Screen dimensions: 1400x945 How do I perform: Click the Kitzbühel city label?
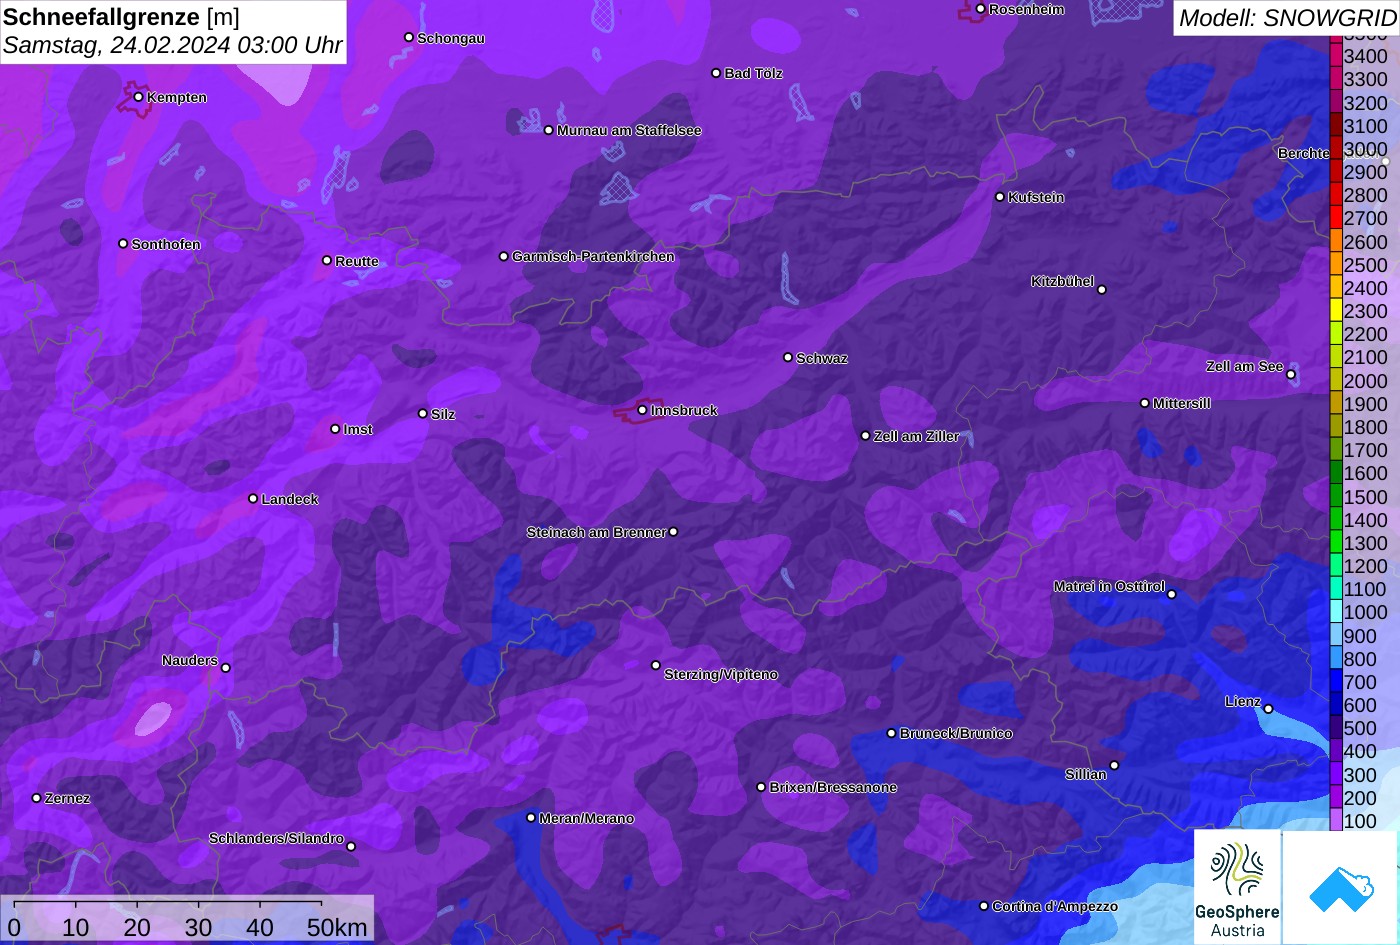(1062, 282)
